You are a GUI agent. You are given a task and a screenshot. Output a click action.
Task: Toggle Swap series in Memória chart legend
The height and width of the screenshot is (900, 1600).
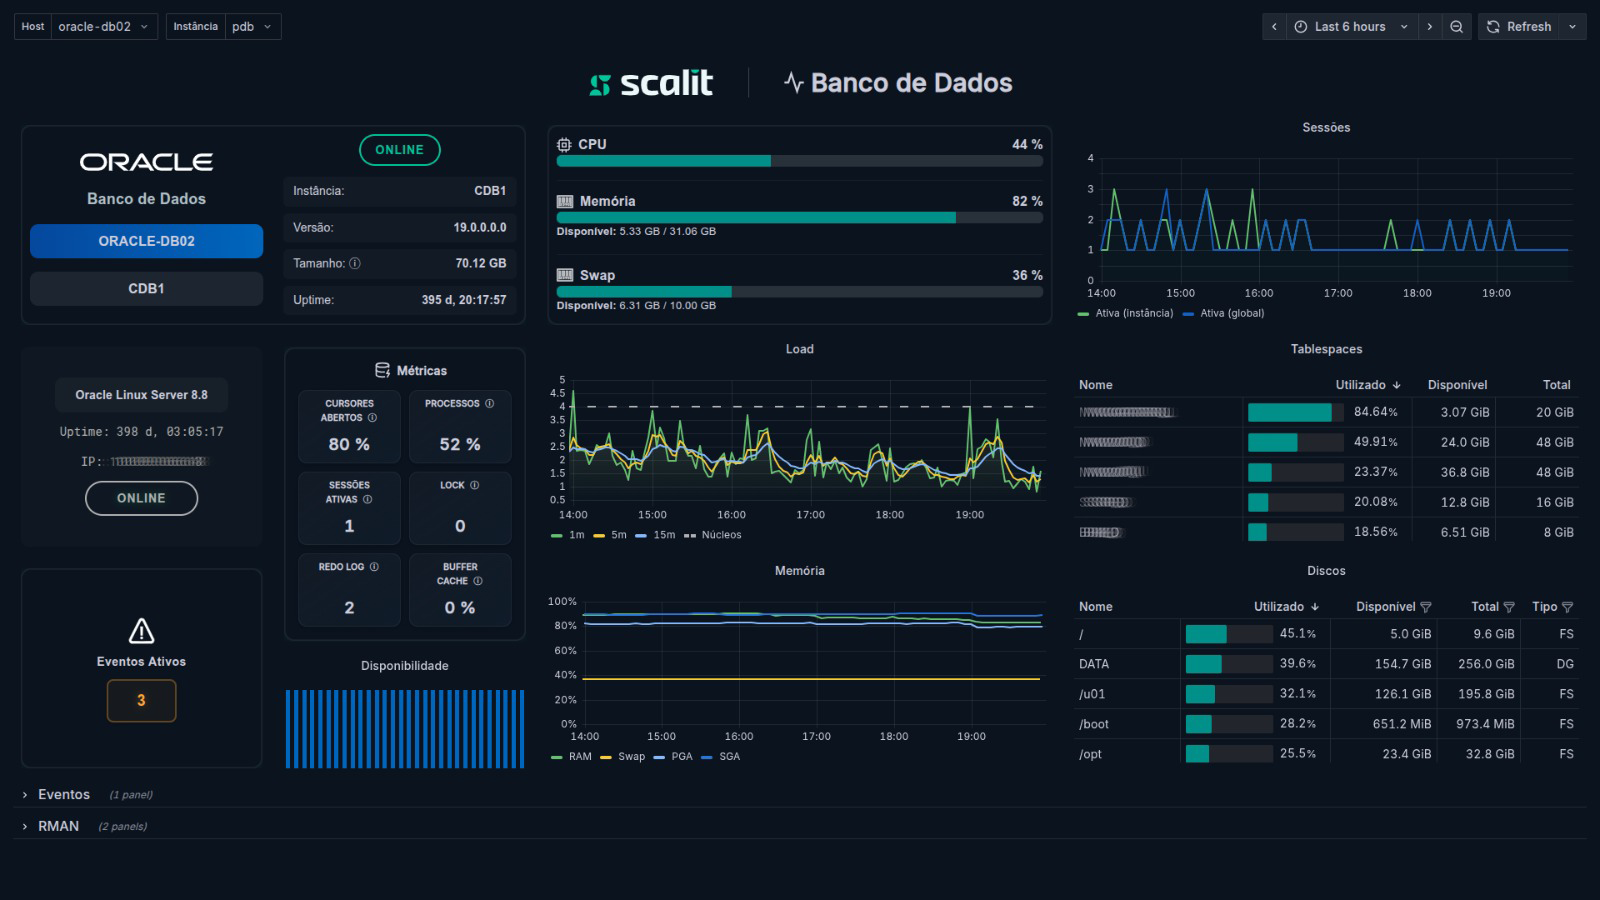[623, 757]
